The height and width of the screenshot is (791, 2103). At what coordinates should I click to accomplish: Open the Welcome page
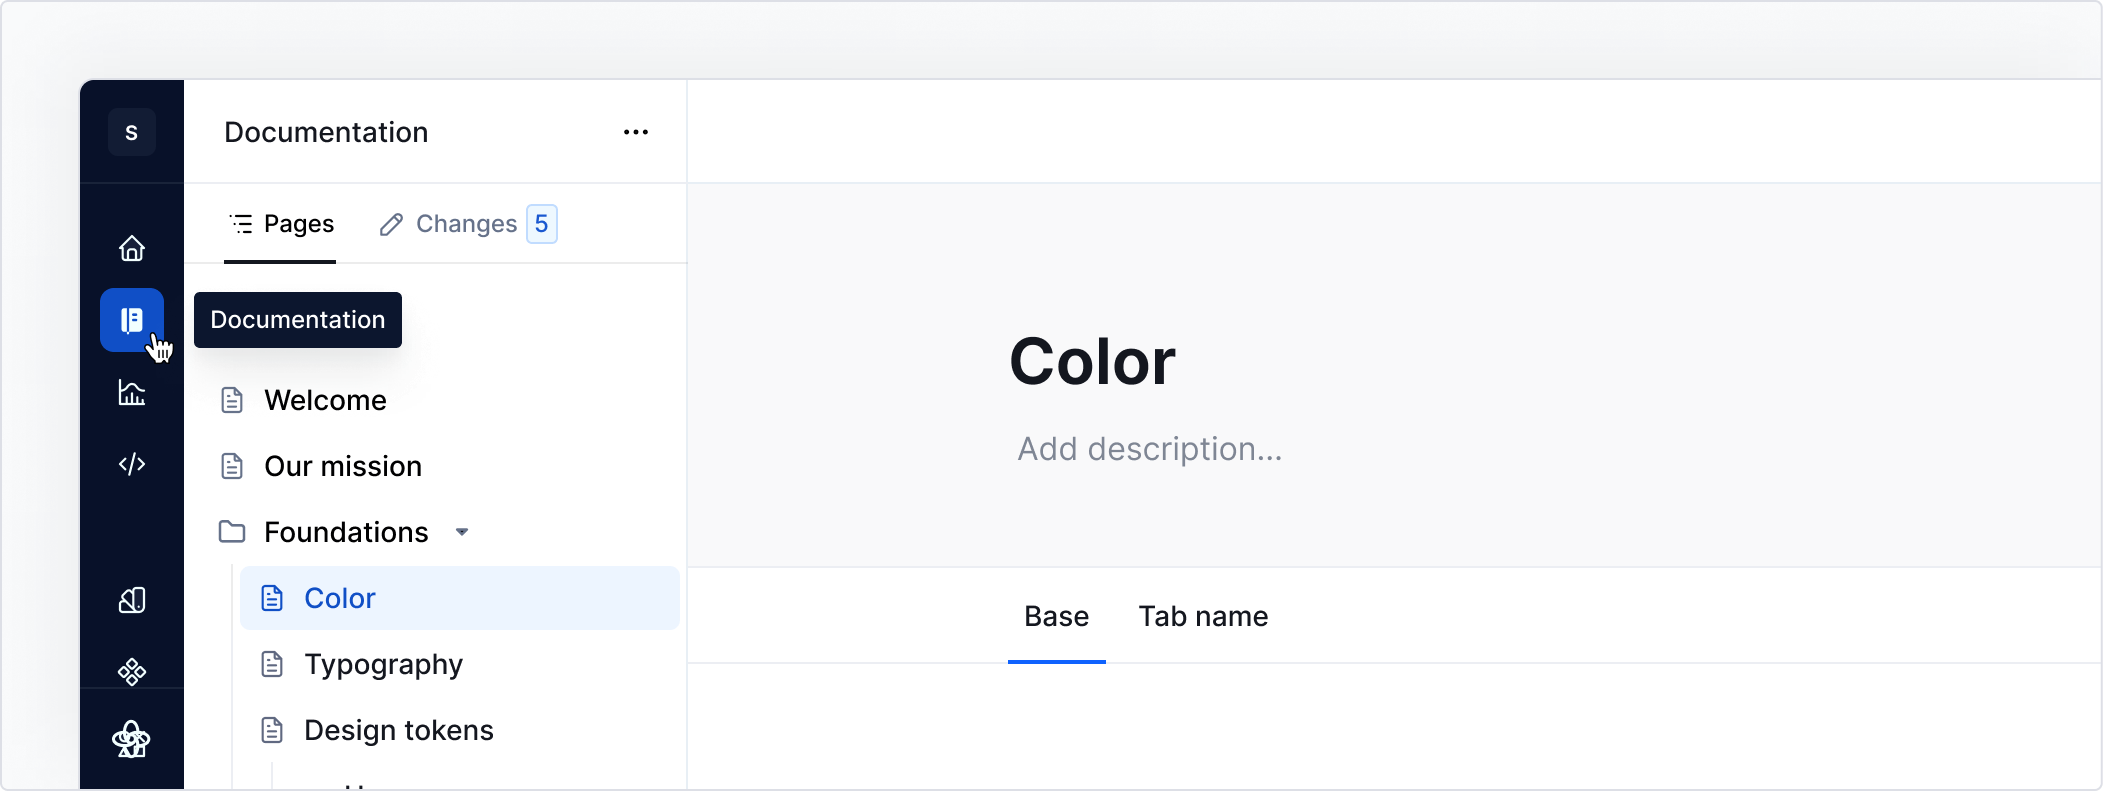point(325,400)
